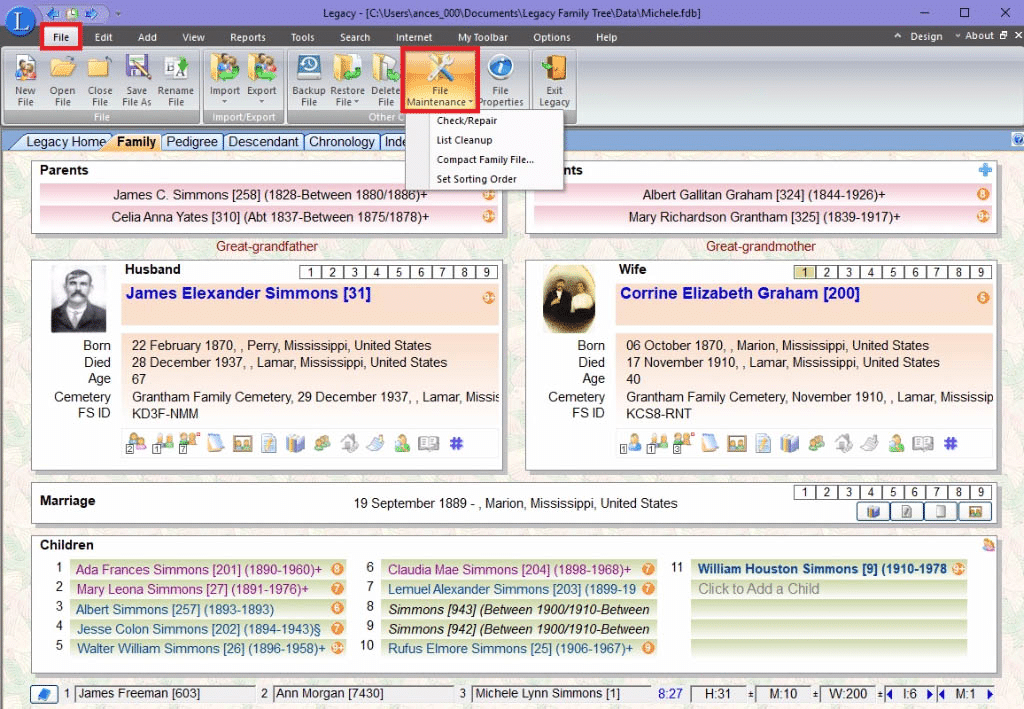
Task: Open child Rufus Elmore Simmons [25]
Action: pyautogui.click(x=519, y=648)
